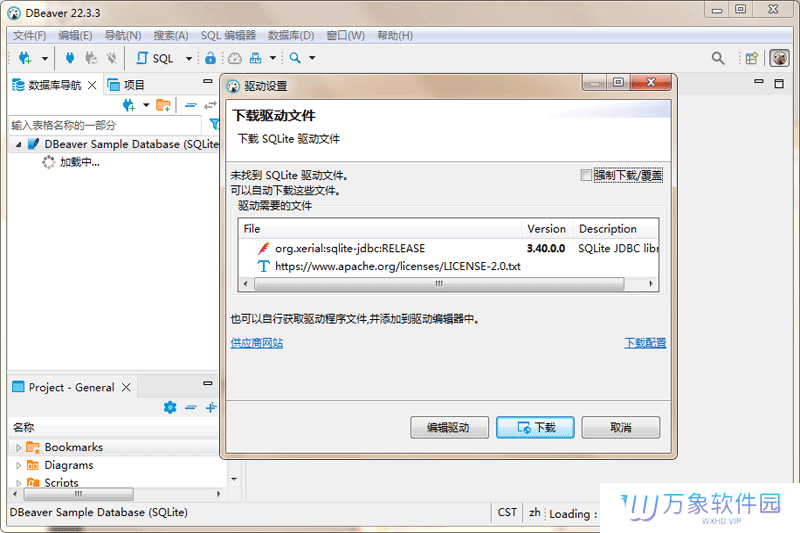Minimize the Project - General panel

[x=207, y=384]
